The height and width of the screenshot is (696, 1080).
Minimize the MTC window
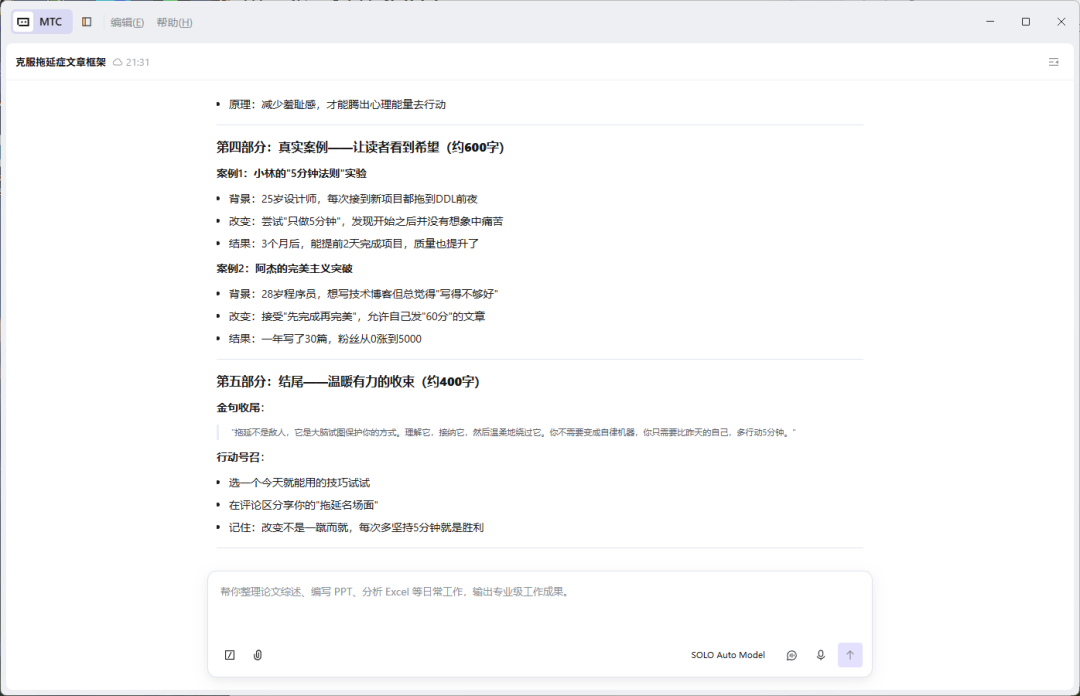990,22
